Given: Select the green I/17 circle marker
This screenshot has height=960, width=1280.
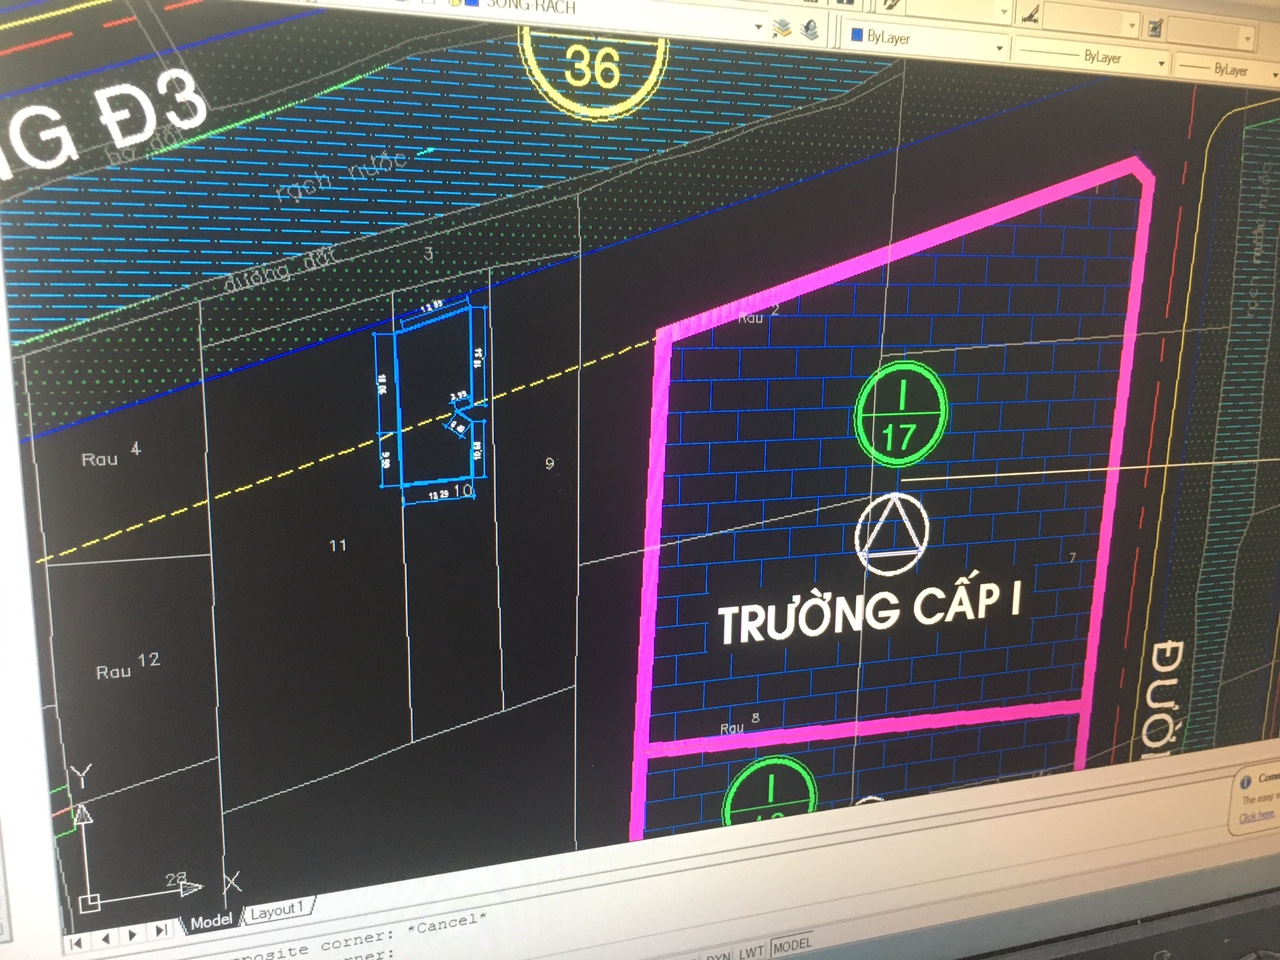Looking at the screenshot, I should (900, 415).
